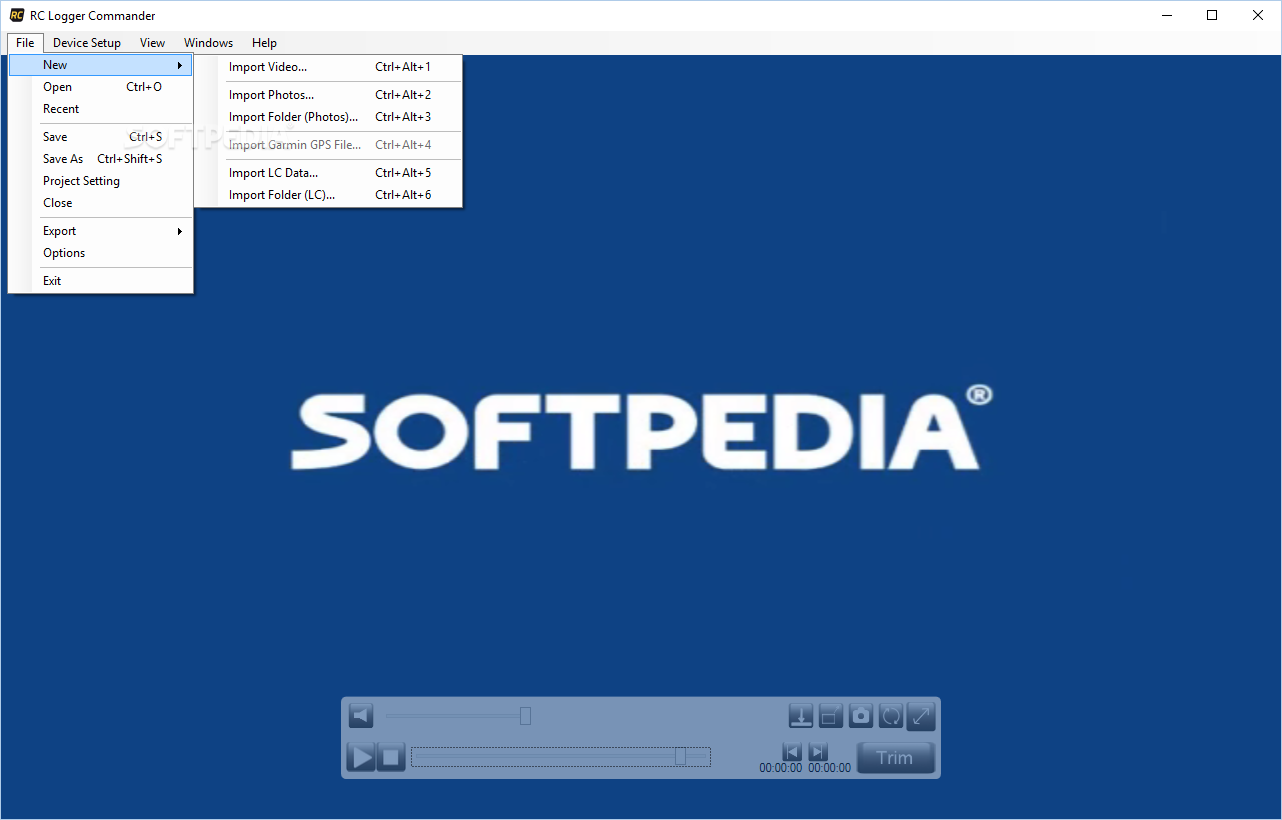The image size is (1282, 820).
Task: Click the resize frame icon in player
Action: coord(831,716)
